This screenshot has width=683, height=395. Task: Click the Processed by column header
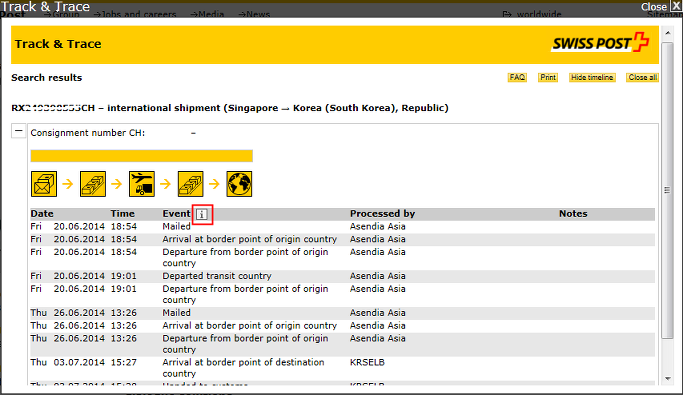[x=382, y=214]
